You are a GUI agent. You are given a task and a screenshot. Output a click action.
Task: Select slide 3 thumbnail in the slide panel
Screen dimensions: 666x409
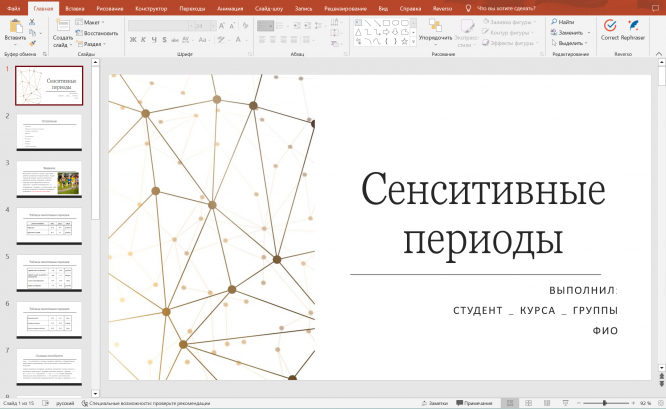pyautogui.click(x=49, y=179)
